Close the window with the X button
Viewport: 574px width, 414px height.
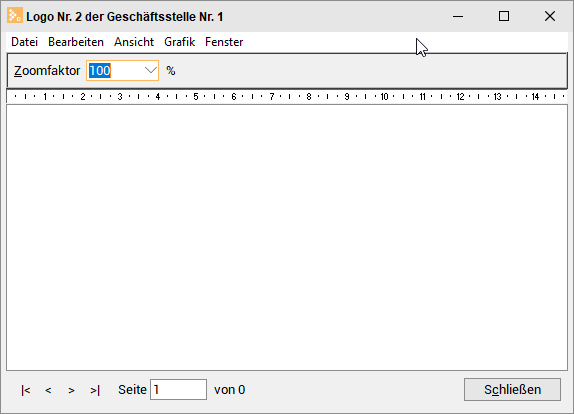click(x=550, y=16)
